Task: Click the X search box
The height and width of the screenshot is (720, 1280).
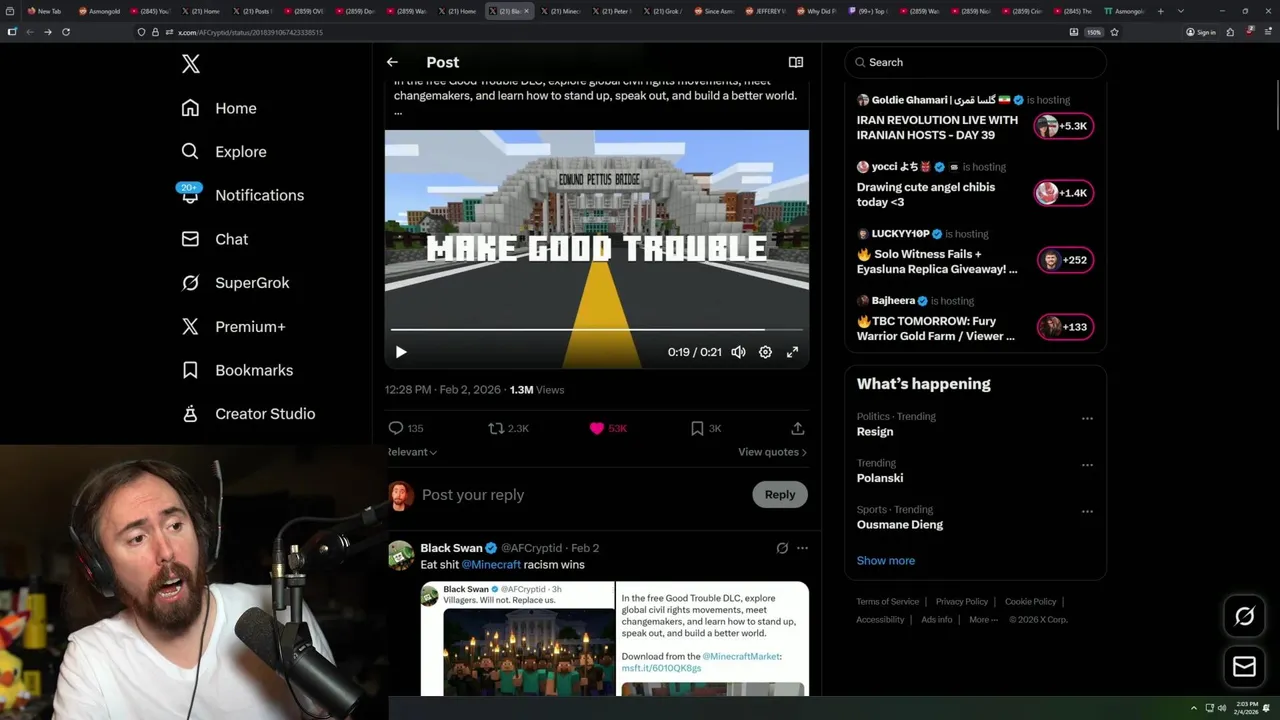Action: (x=975, y=62)
